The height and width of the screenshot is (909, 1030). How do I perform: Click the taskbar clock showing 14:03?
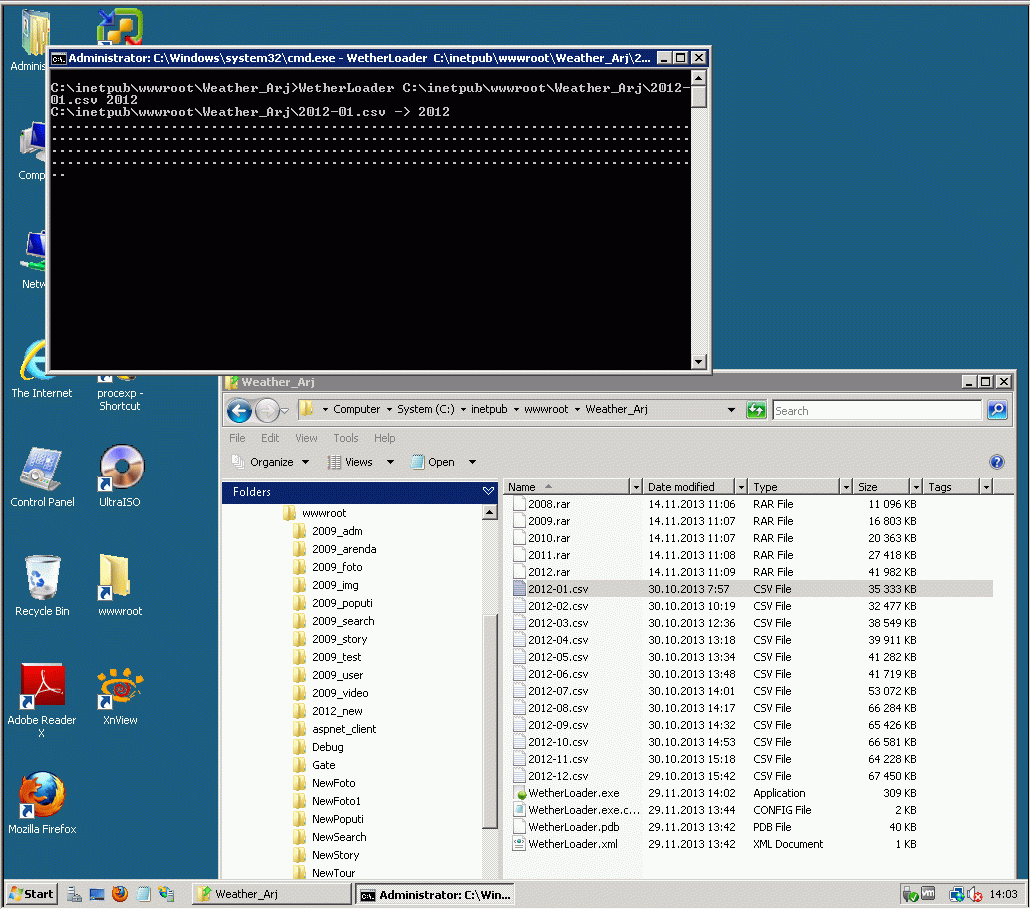tap(1003, 894)
